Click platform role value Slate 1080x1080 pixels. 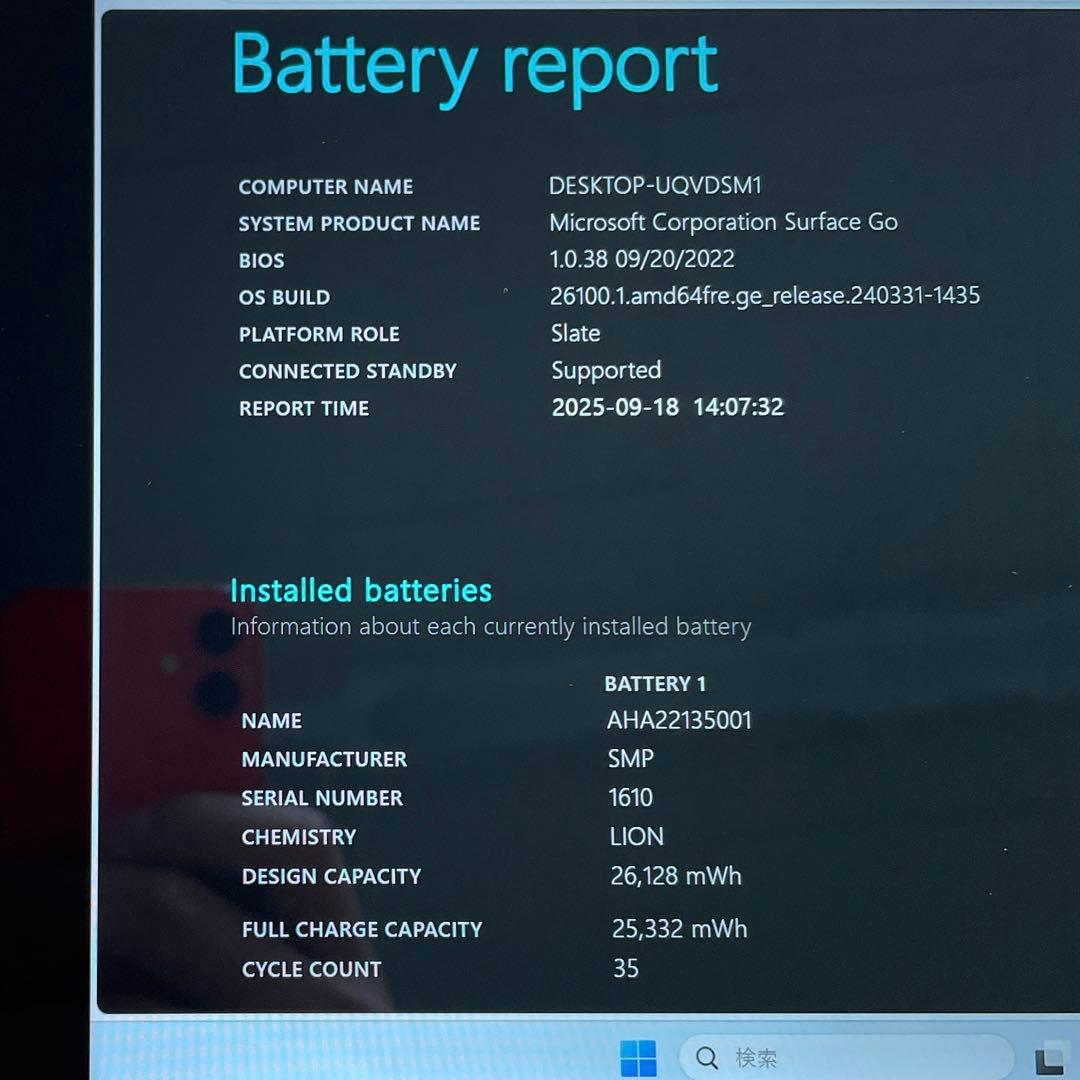click(x=576, y=333)
